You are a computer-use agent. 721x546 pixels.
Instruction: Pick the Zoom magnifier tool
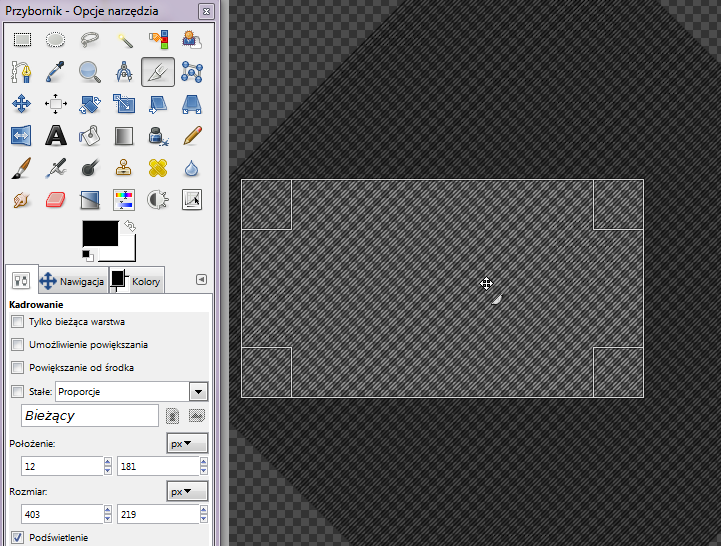90,72
